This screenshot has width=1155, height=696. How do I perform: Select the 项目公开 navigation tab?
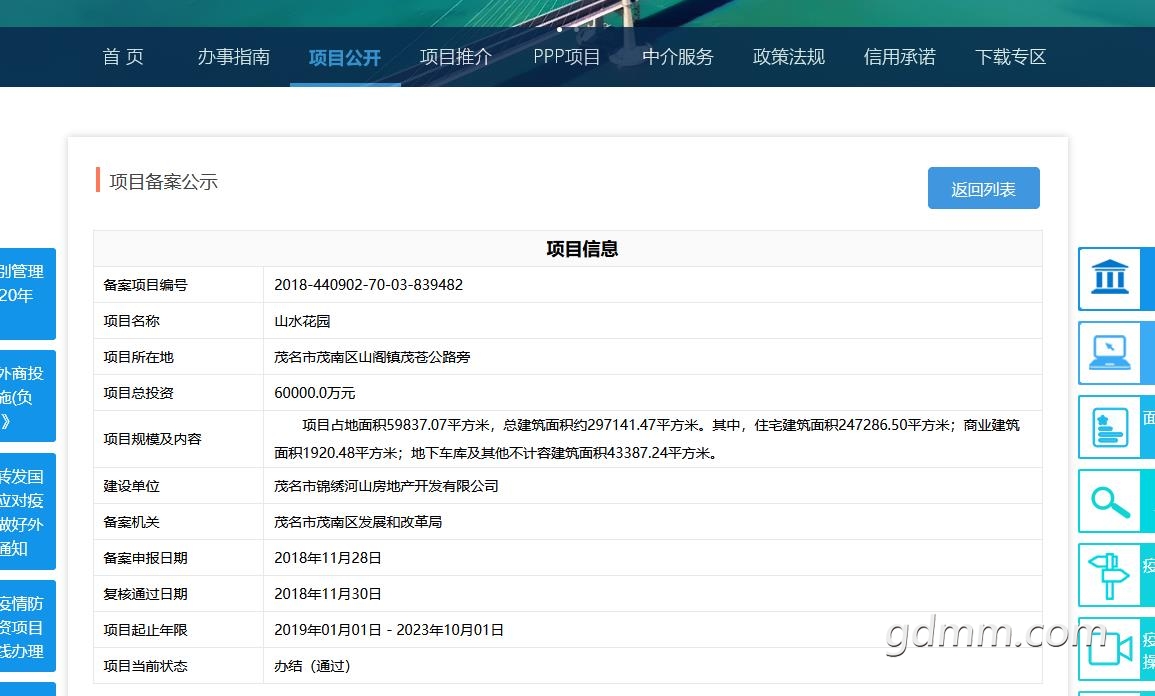[x=345, y=57]
